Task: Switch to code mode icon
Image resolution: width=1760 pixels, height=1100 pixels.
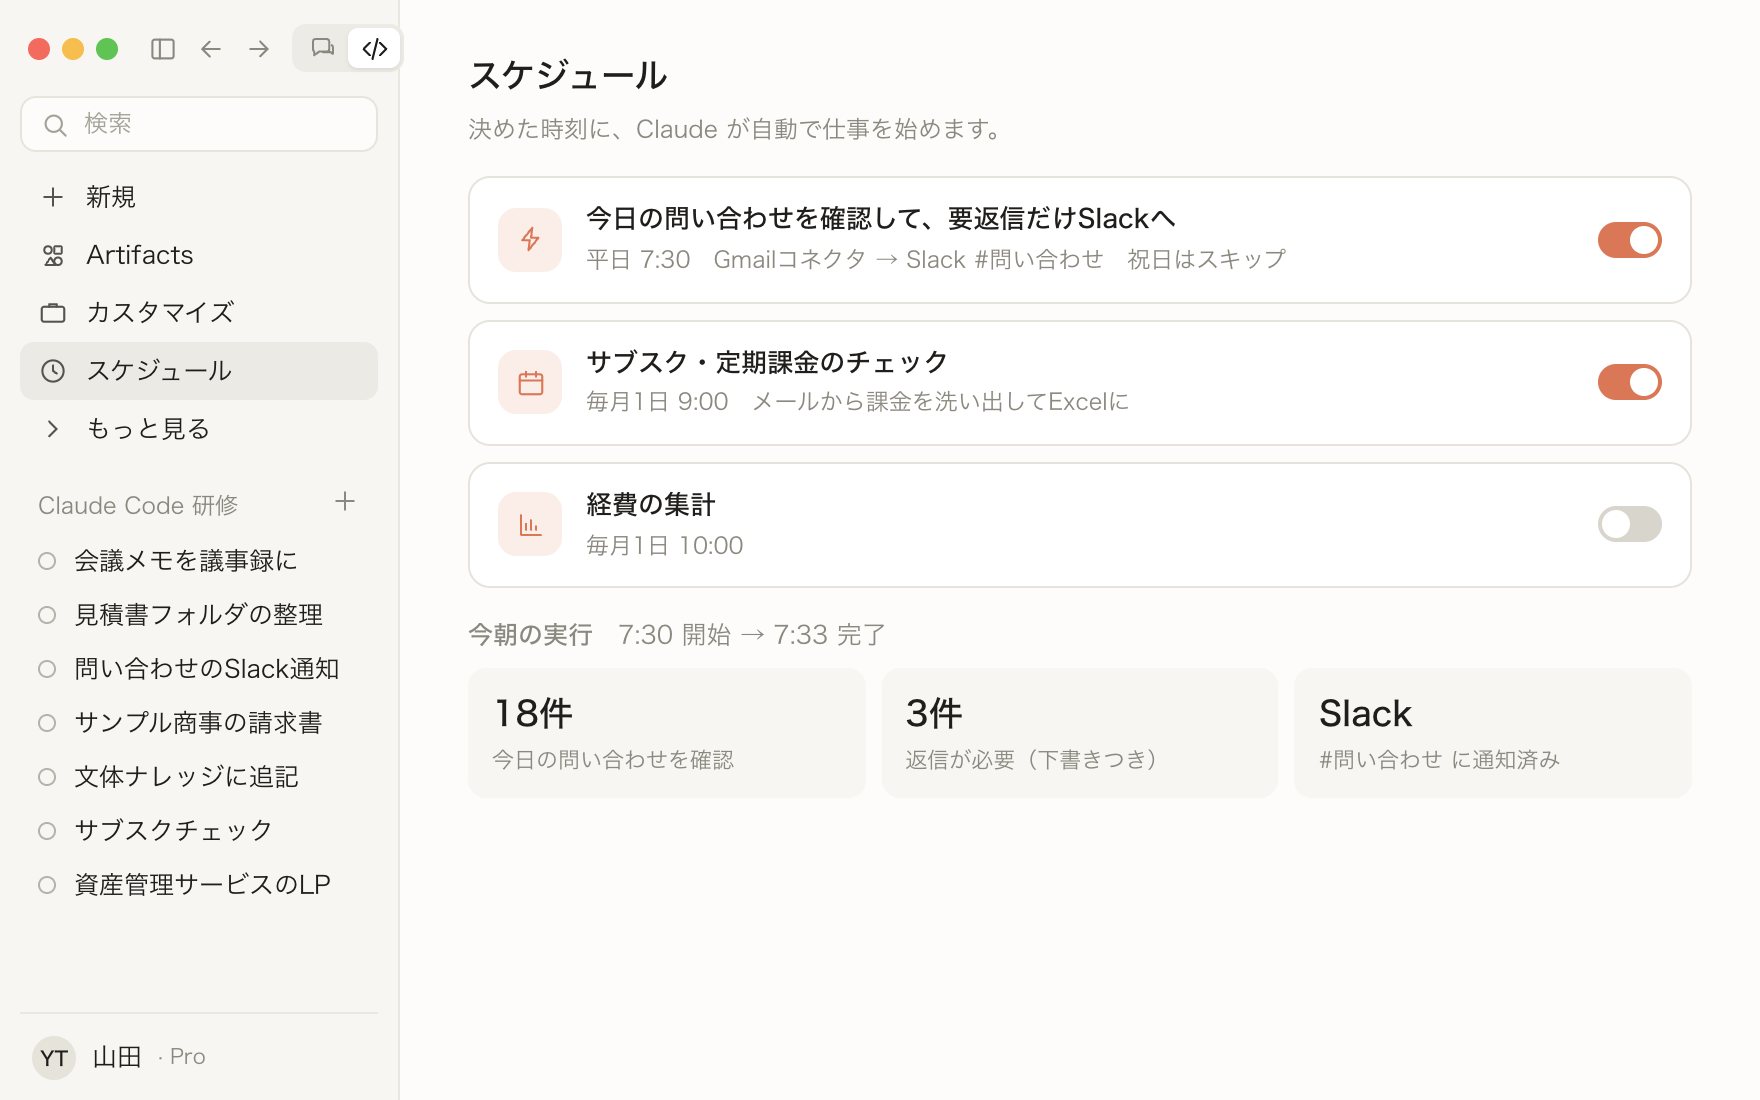Action: coord(375,48)
